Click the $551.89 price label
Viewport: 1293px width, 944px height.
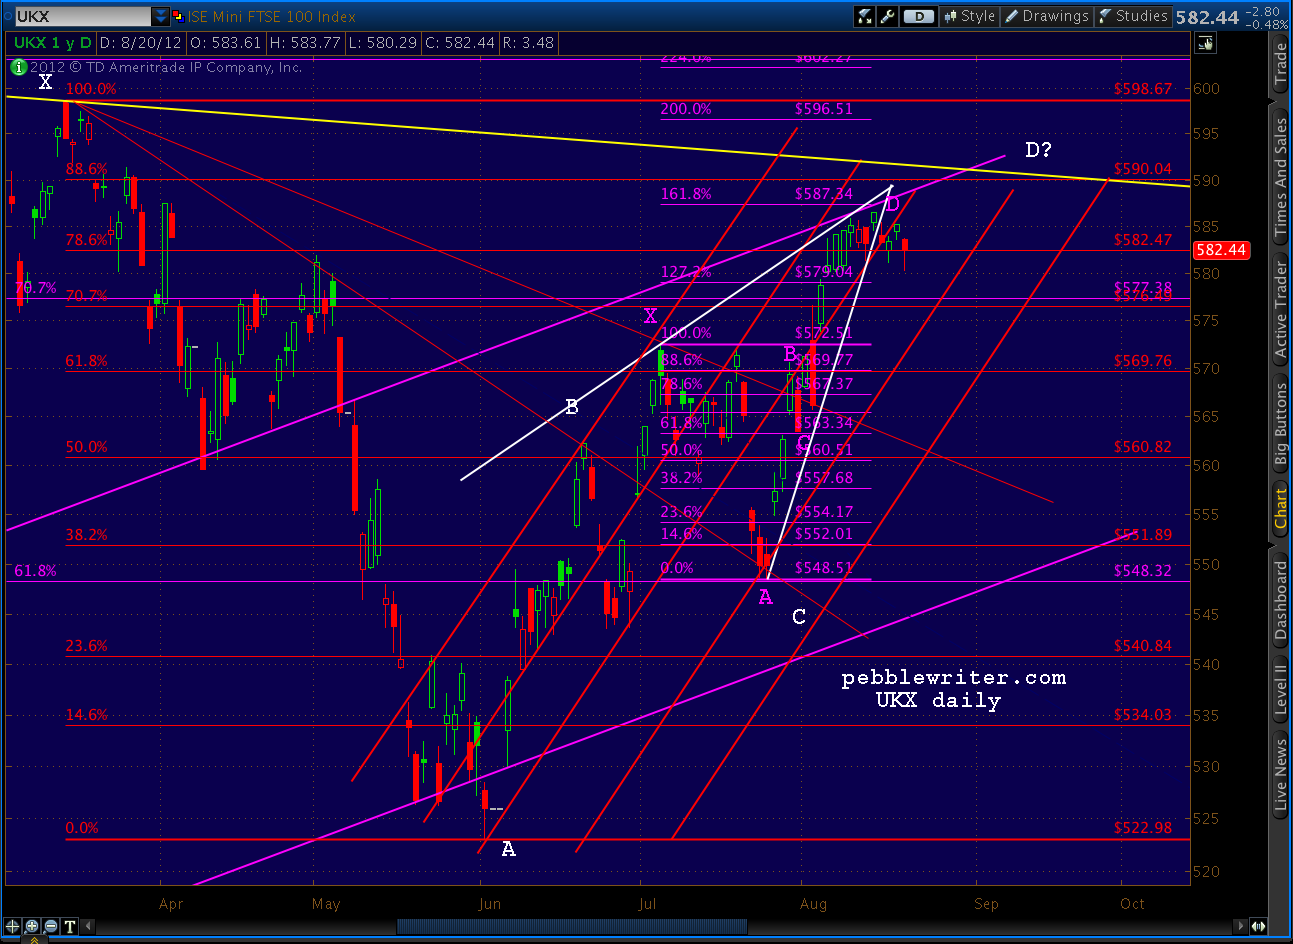point(1143,535)
